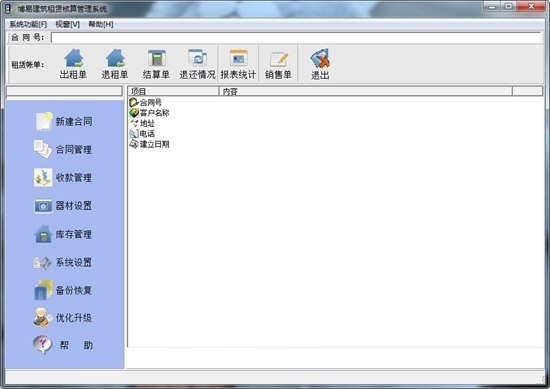The image size is (550, 389).
Task: Click the 出租单 text label in toolbar
Action: 73,74
